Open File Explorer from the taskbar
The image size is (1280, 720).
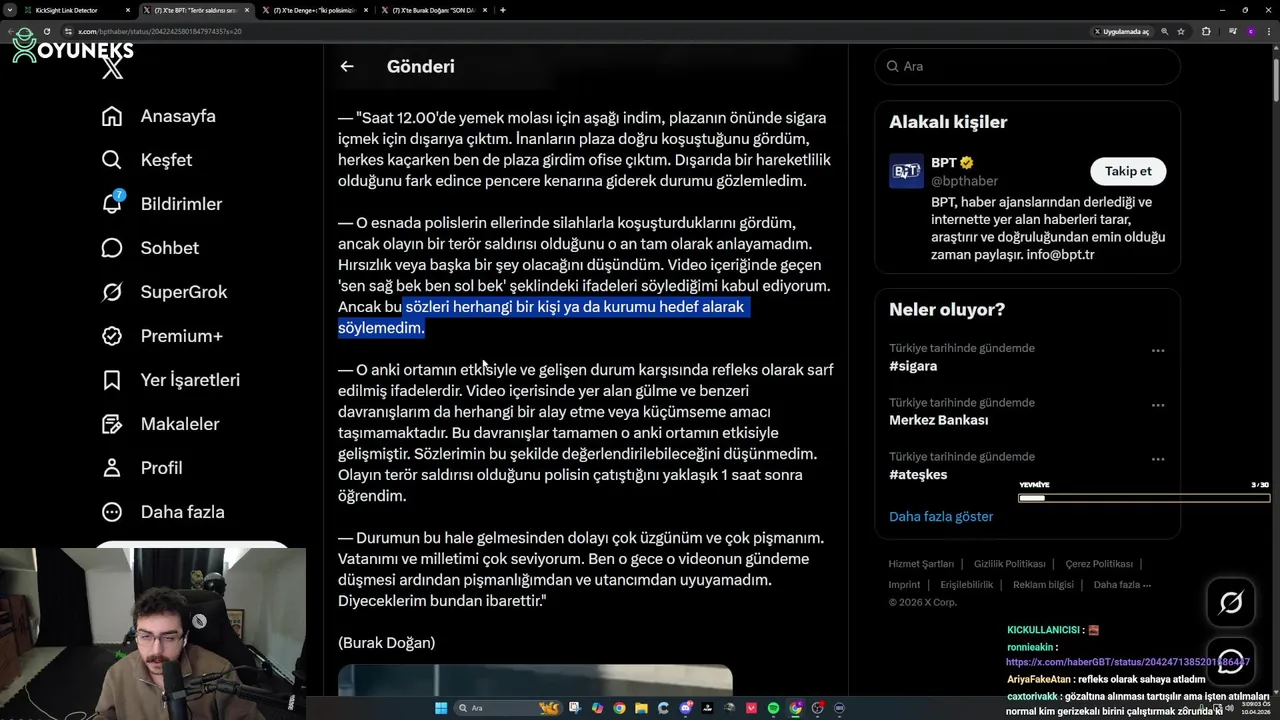tap(641, 708)
